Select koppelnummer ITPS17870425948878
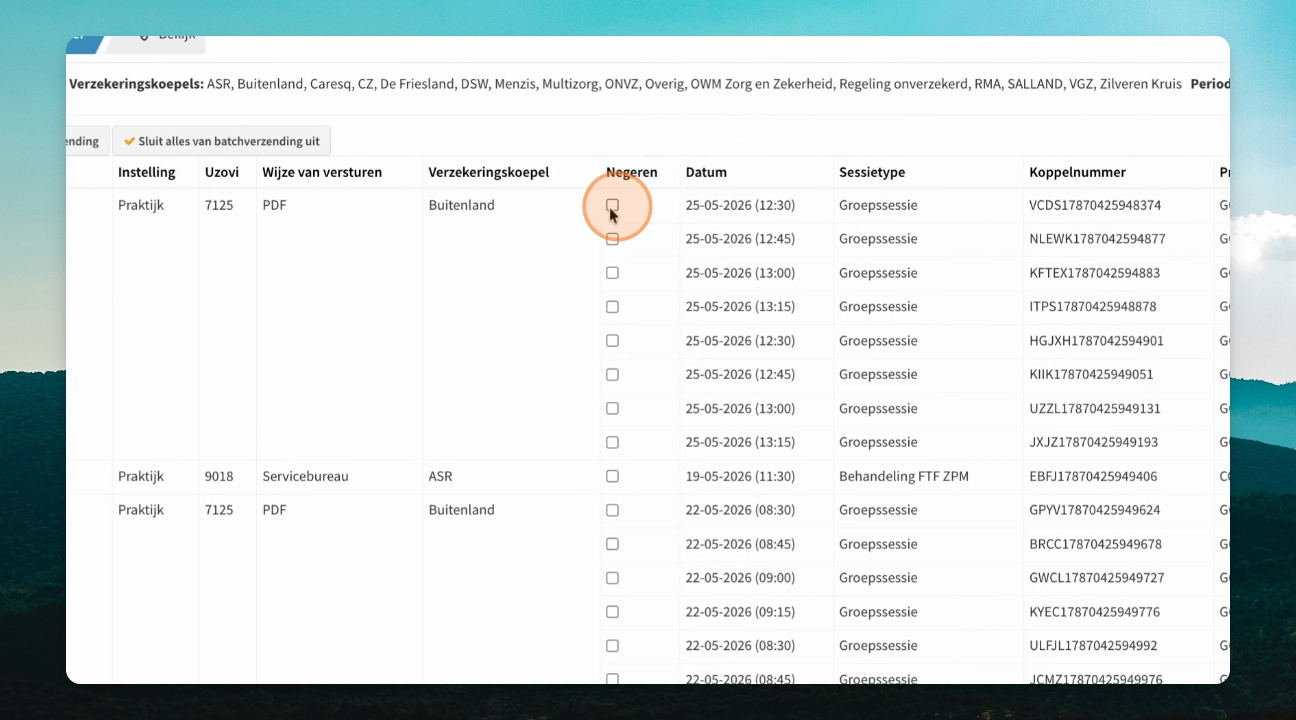 pos(1093,307)
